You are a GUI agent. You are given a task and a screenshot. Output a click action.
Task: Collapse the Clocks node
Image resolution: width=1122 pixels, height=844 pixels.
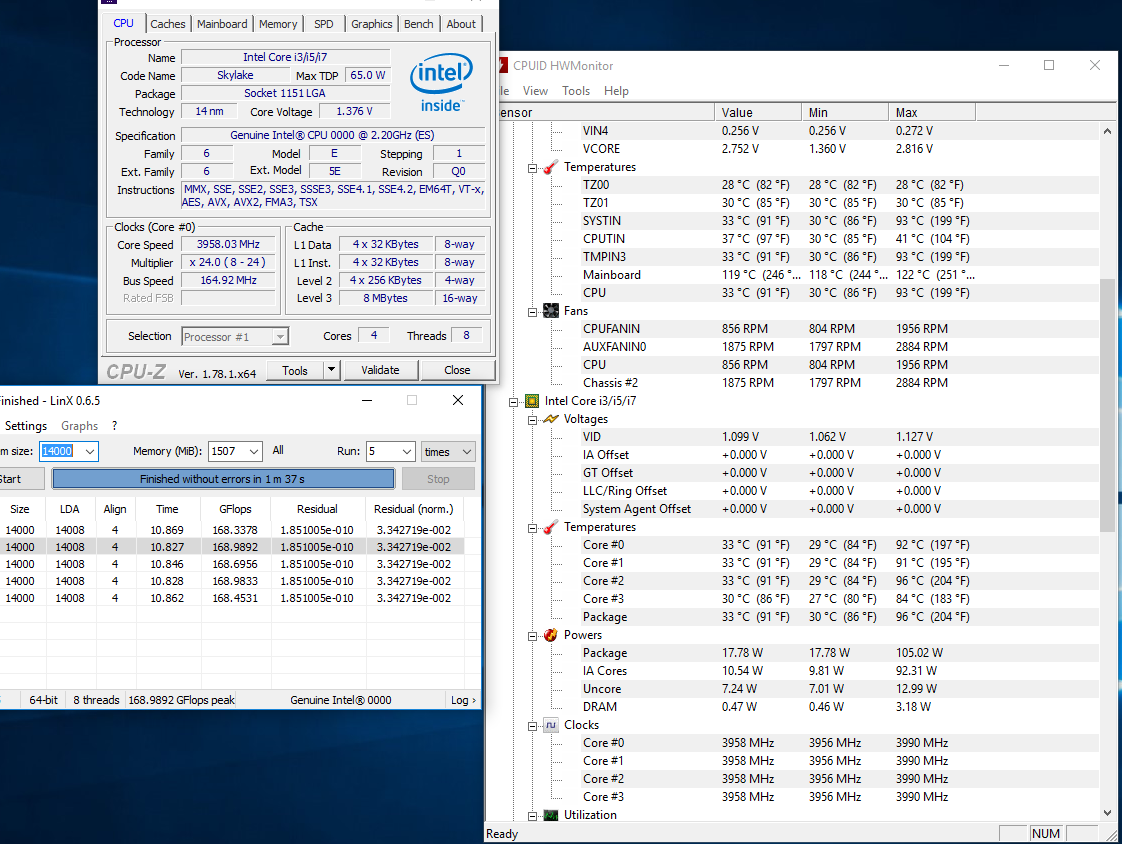click(x=532, y=727)
